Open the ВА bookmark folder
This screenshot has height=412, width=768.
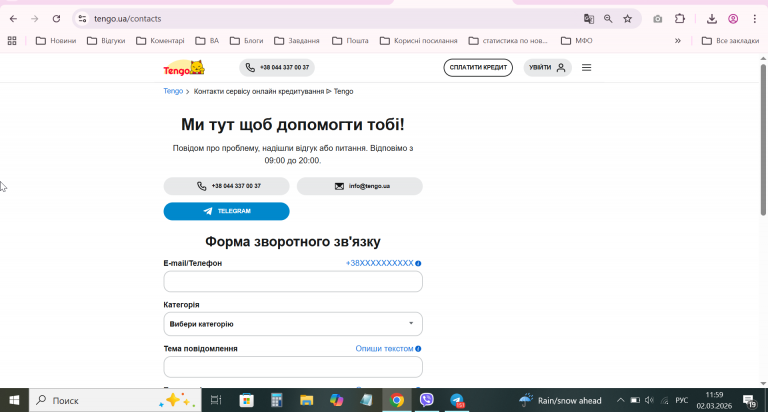(207, 41)
